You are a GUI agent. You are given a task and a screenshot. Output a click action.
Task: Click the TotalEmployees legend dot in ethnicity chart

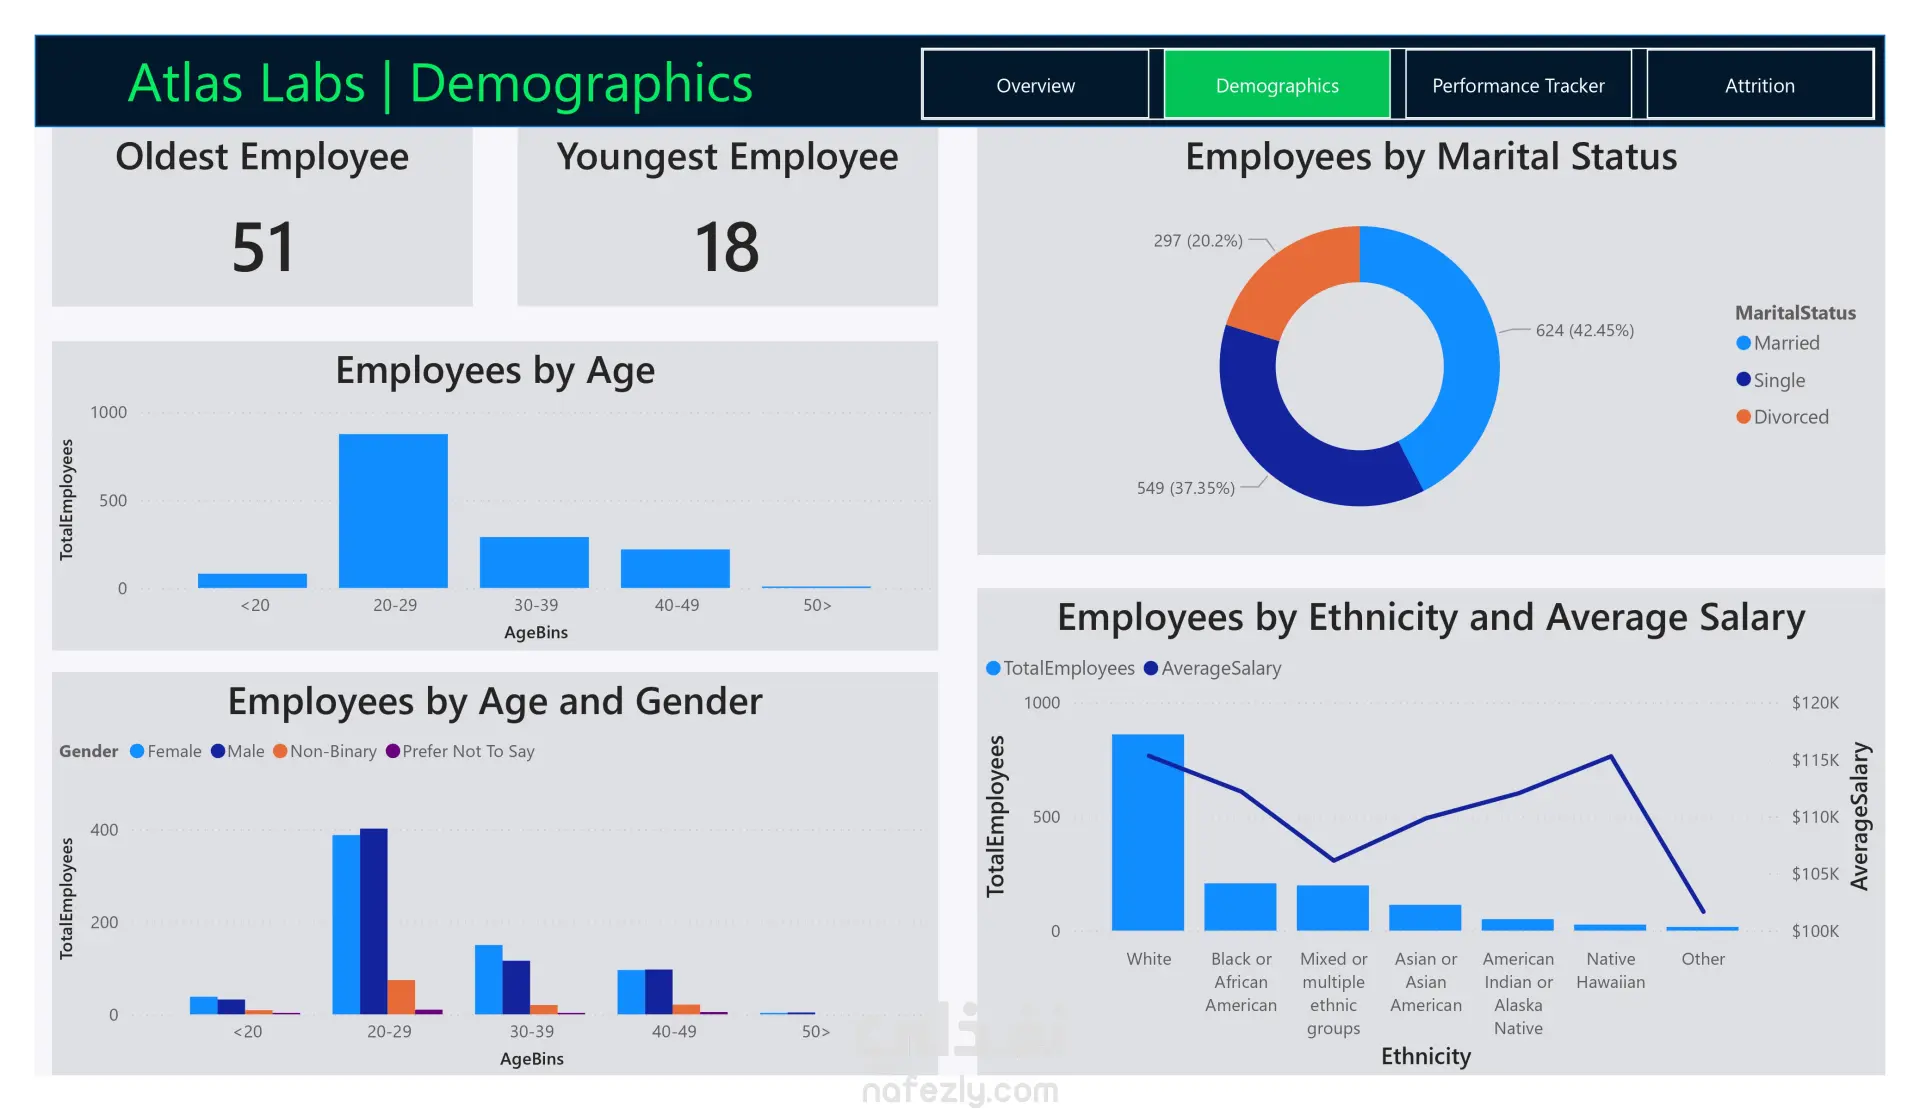click(993, 668)
